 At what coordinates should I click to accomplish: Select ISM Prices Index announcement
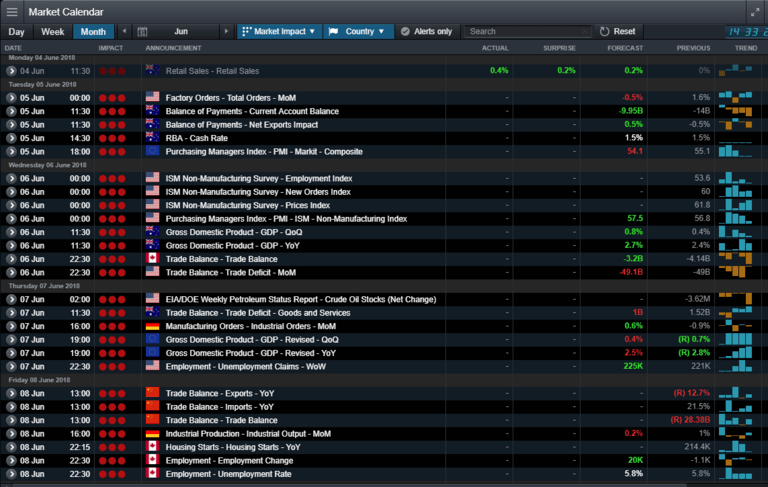(247, 205)
